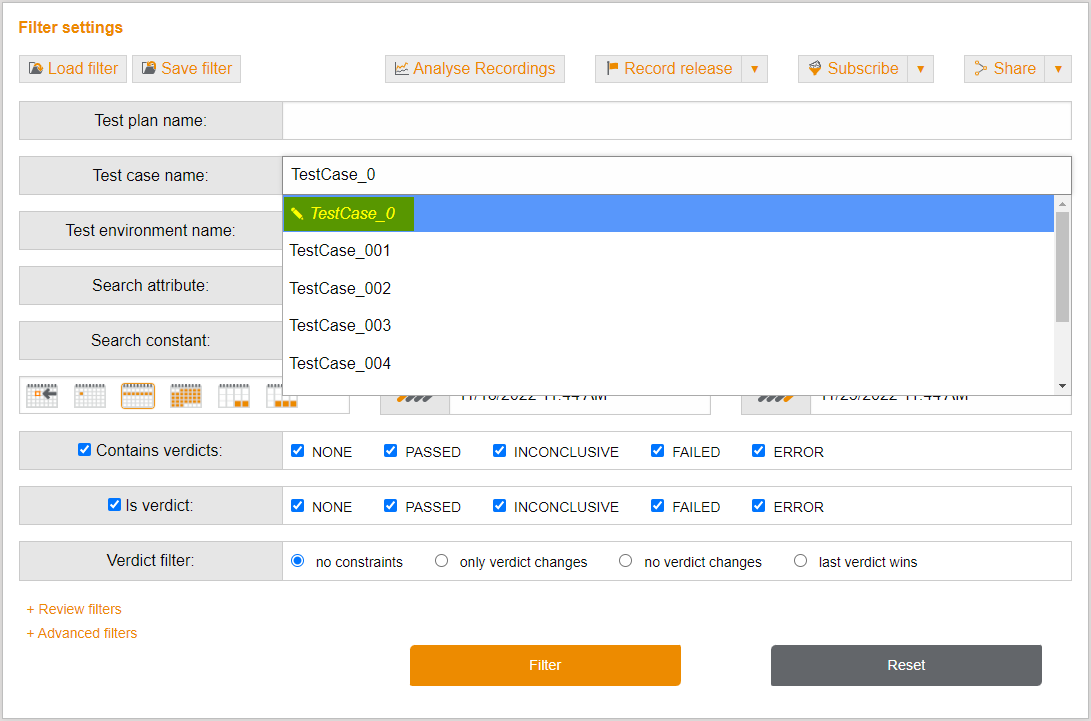Select the full-month calendar range icon

pyautogui.click(x=186, y=396)
